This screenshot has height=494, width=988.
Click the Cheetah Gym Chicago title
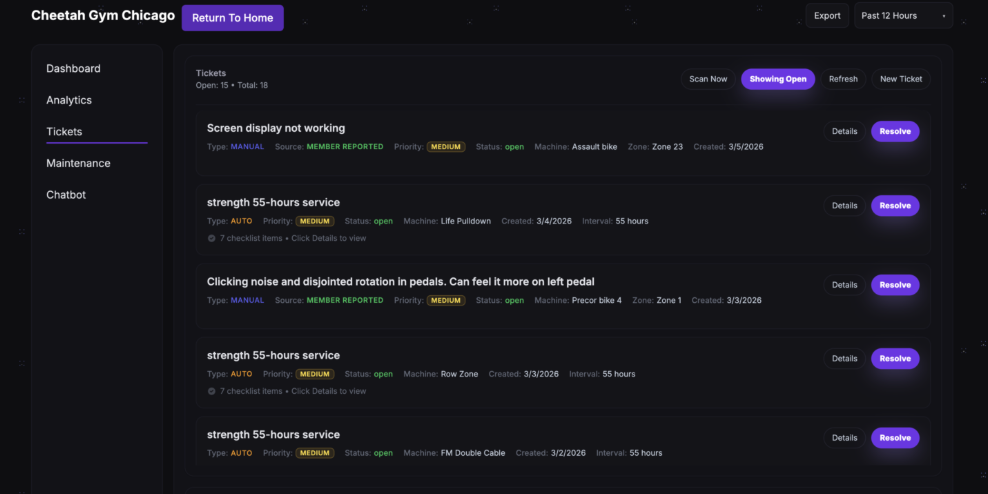click(x=103, y=16)
